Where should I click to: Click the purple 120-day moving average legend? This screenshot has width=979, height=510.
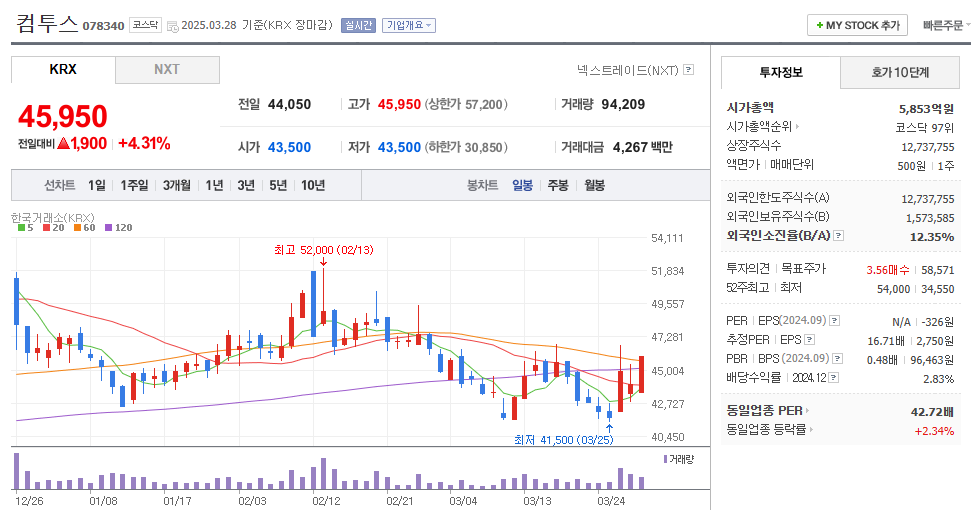coord(119,228)
